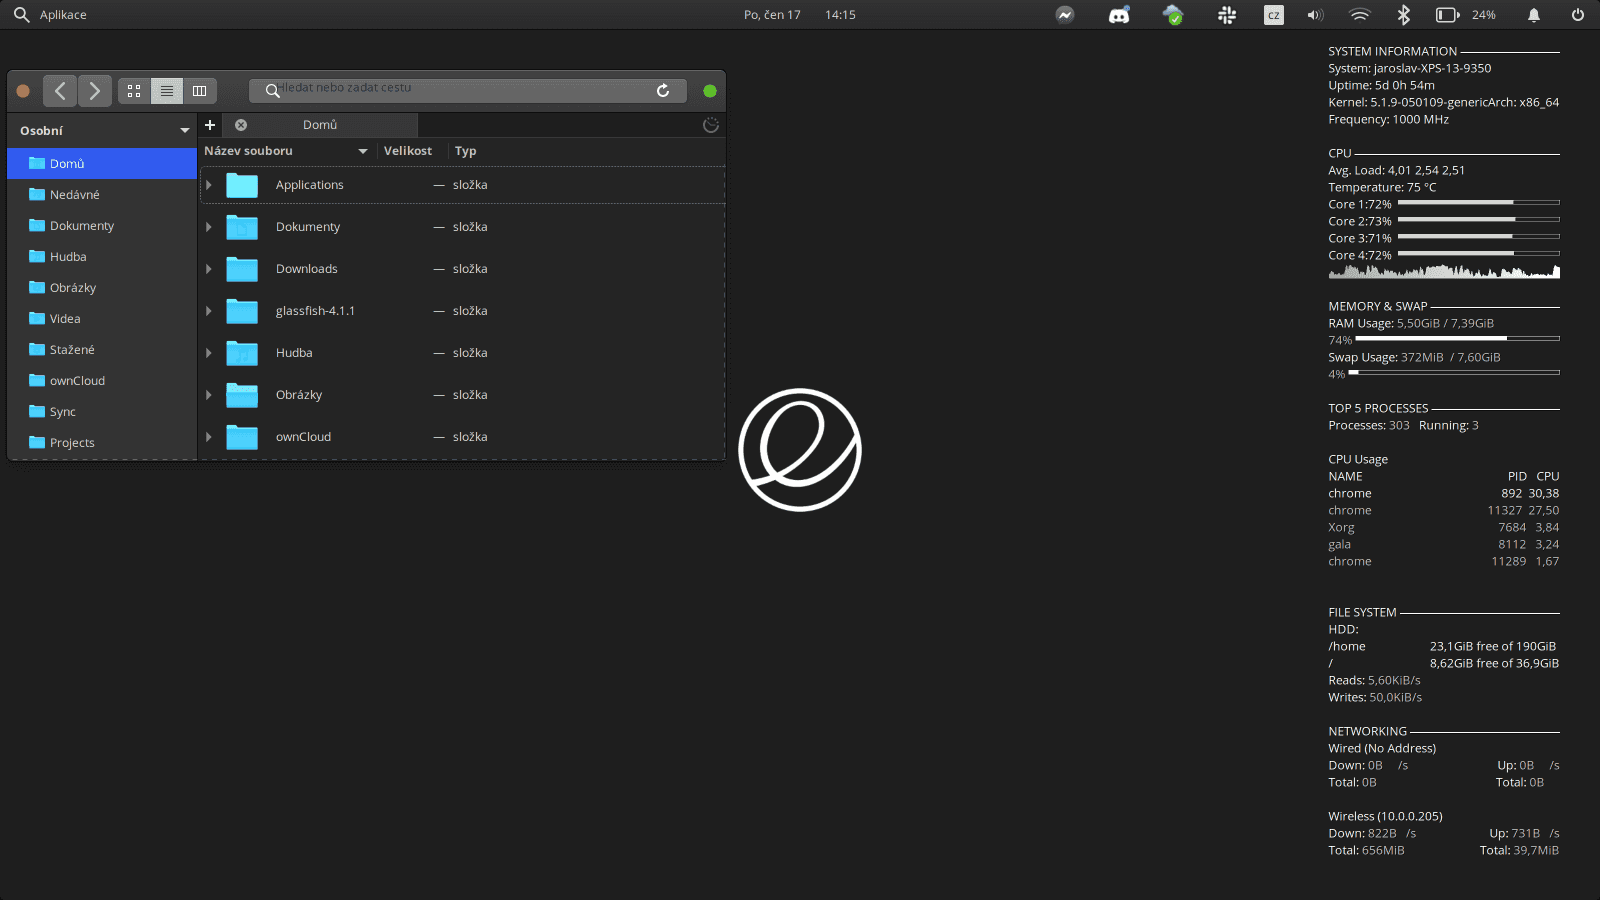Open the CZ keyboard layout indicator
Viewport: 1600px width, 900px height.
pos(1274,15)
